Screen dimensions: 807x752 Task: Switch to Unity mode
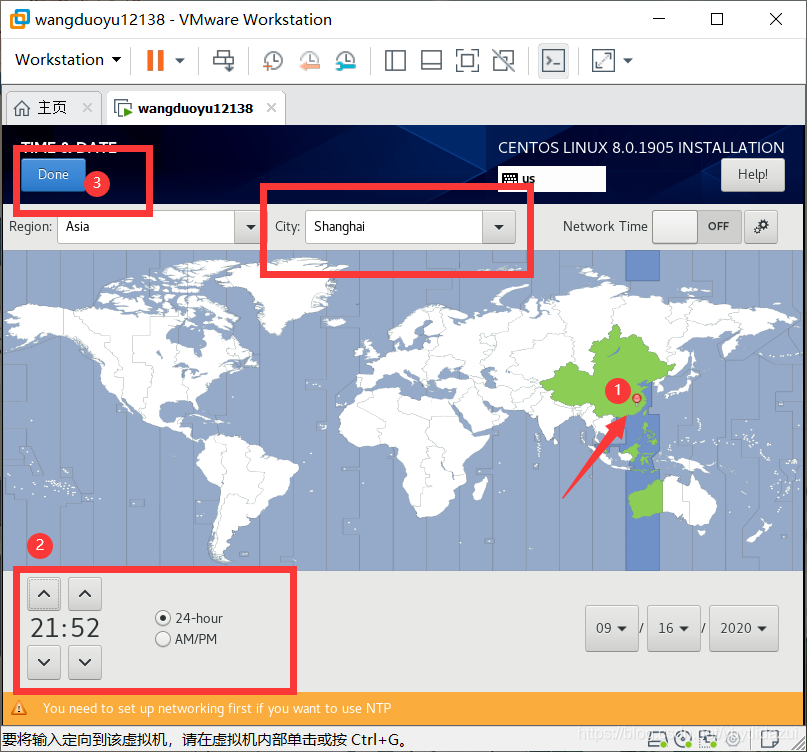[x=503, y=60]
